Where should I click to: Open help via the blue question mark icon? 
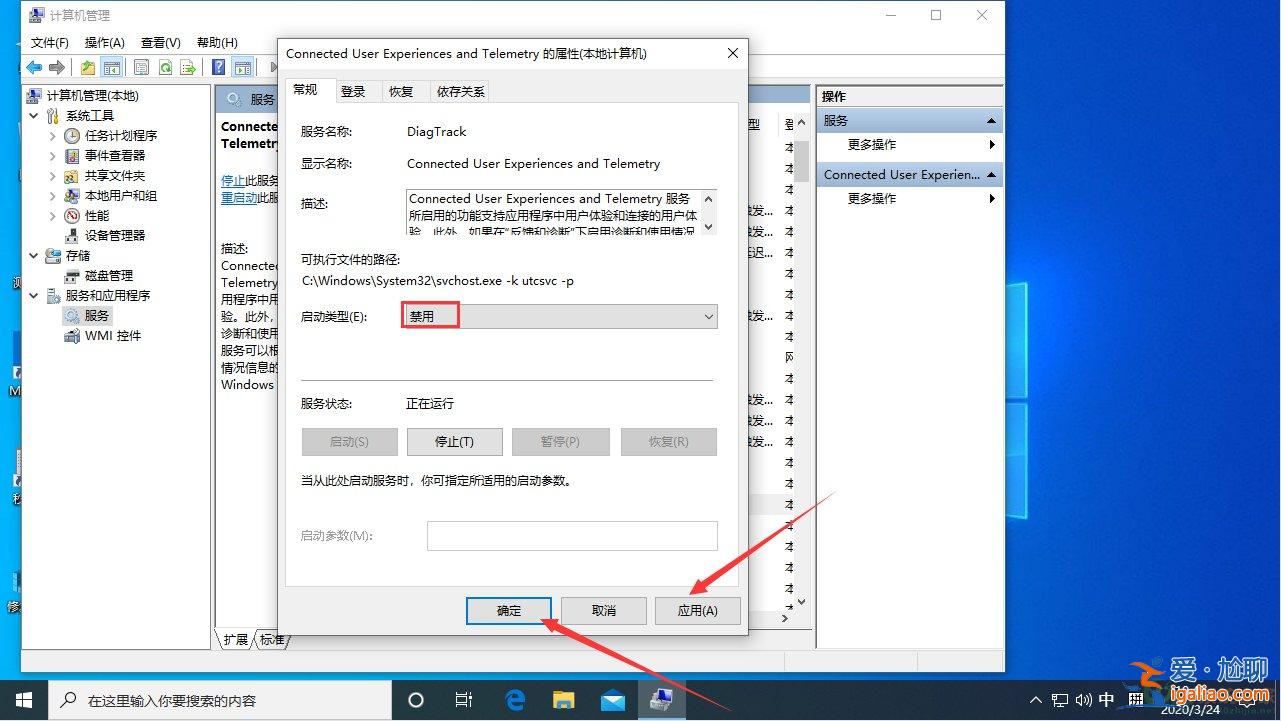217,67
